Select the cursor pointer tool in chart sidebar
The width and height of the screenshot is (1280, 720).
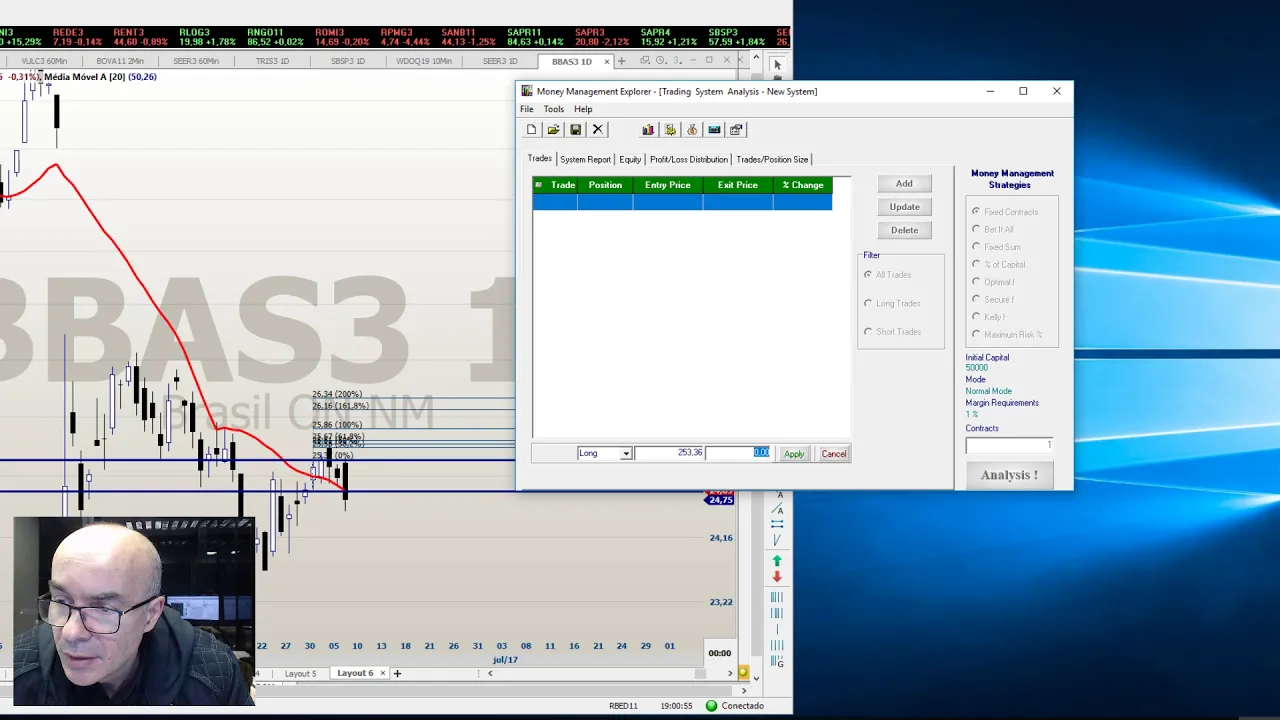point(777,65)
